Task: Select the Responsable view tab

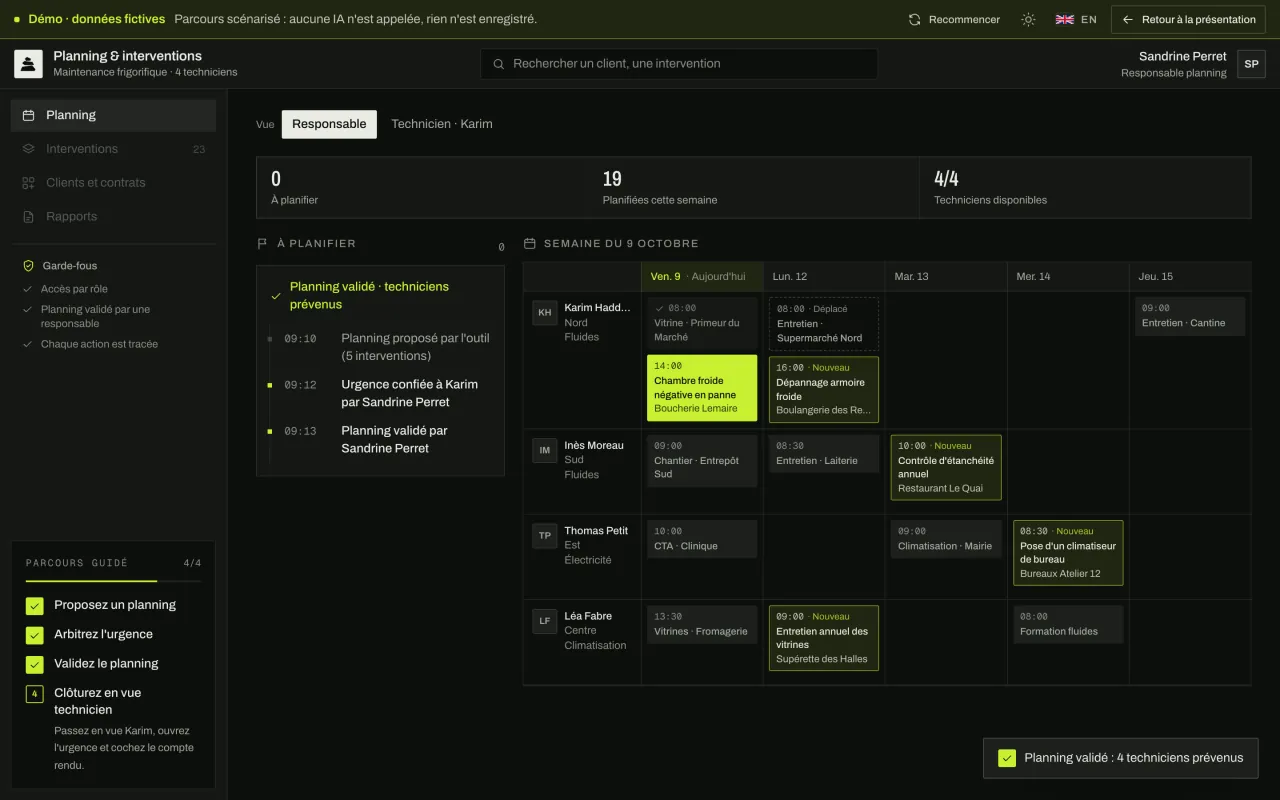Action: click(329, 124)
